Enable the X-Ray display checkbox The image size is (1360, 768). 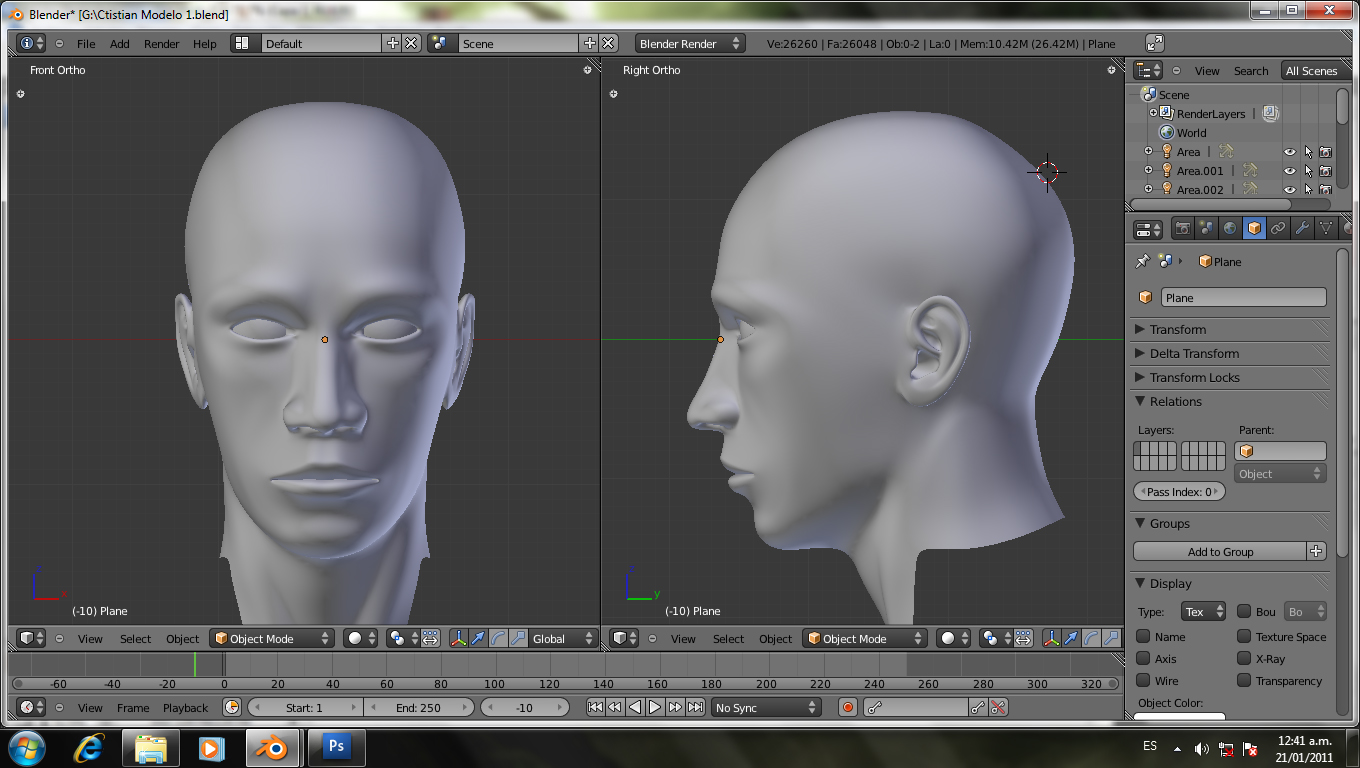pyautogui.click(x=1244, y=659)
